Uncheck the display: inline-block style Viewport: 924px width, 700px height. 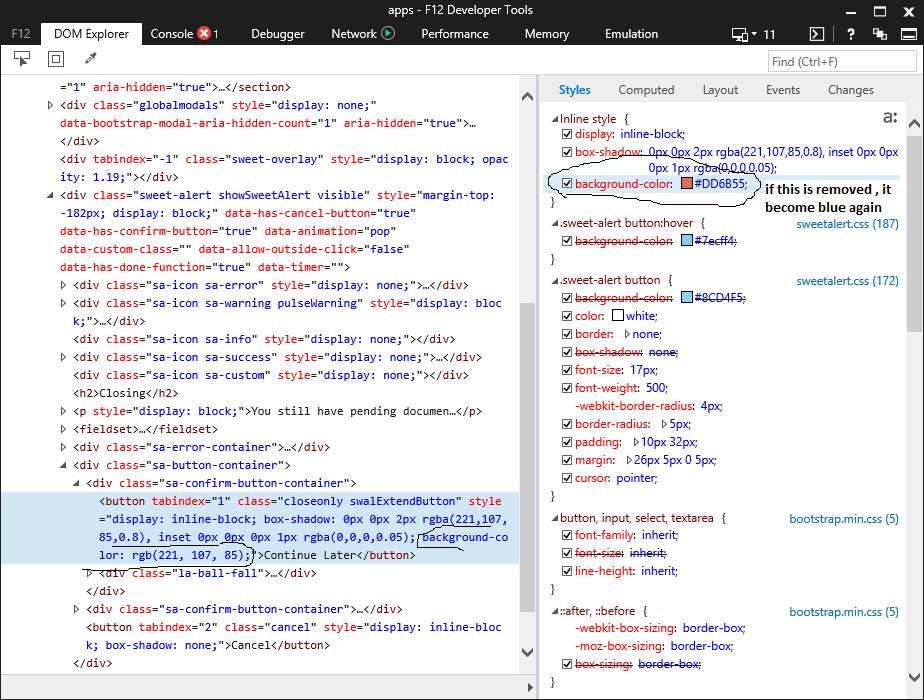567,133
